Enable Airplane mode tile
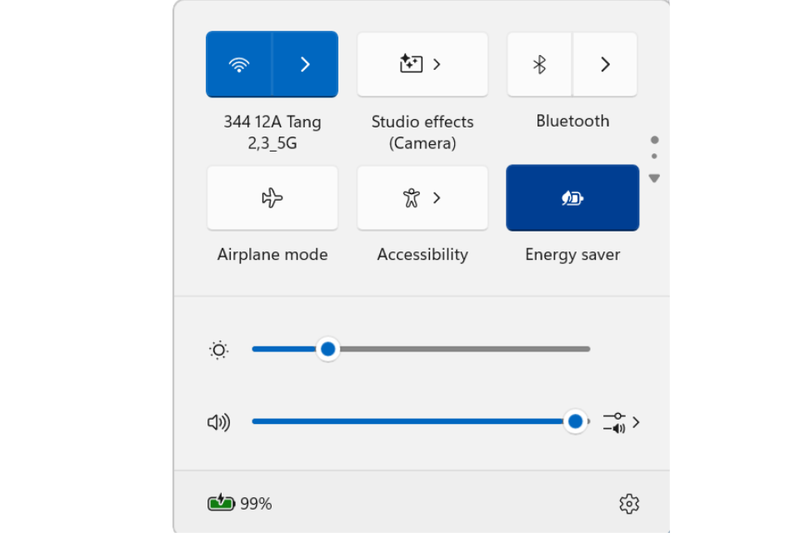 272,198
